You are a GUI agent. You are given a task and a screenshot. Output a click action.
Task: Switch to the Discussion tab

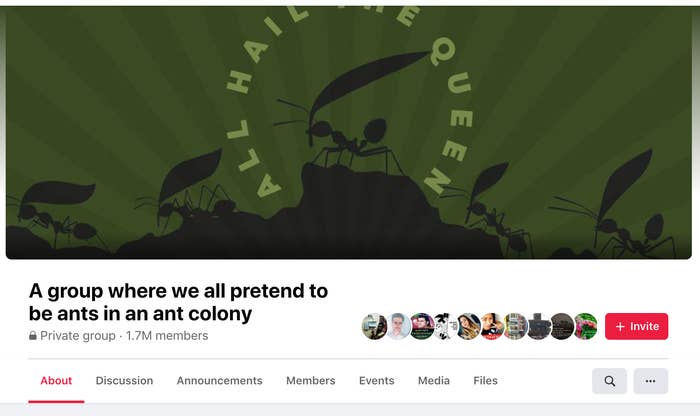click(x=124, y=381)
